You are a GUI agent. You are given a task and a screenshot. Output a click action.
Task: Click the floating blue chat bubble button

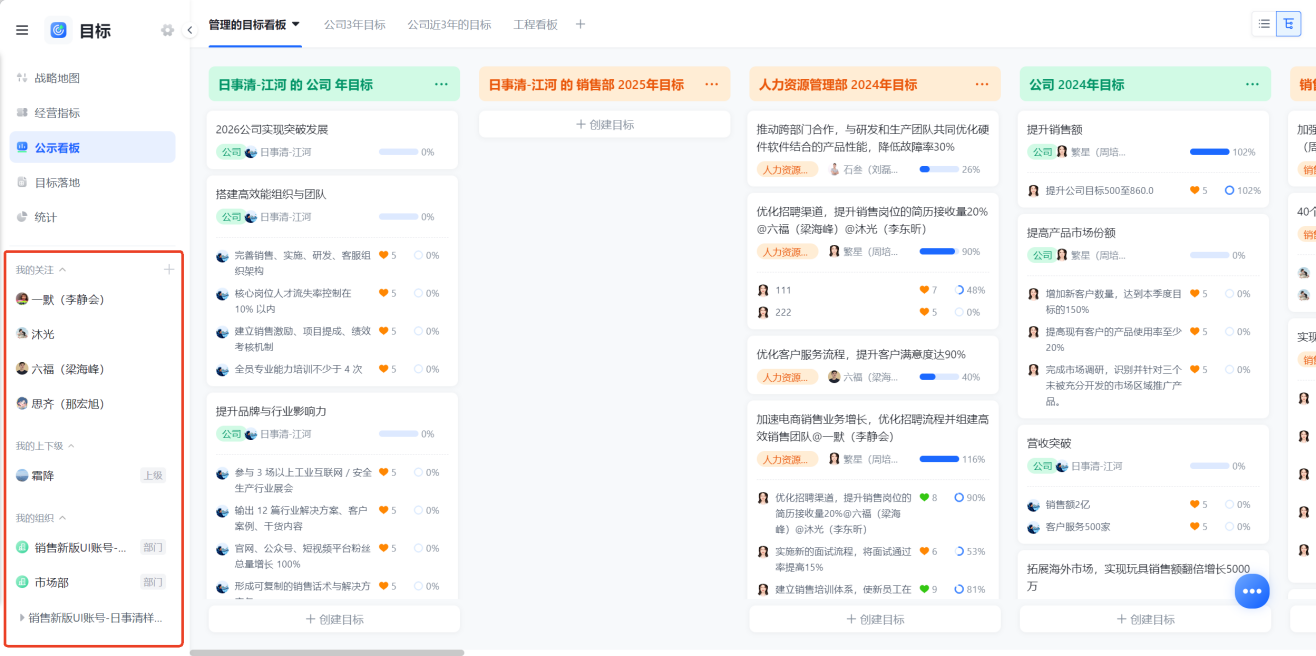[x=1251, y=591]
